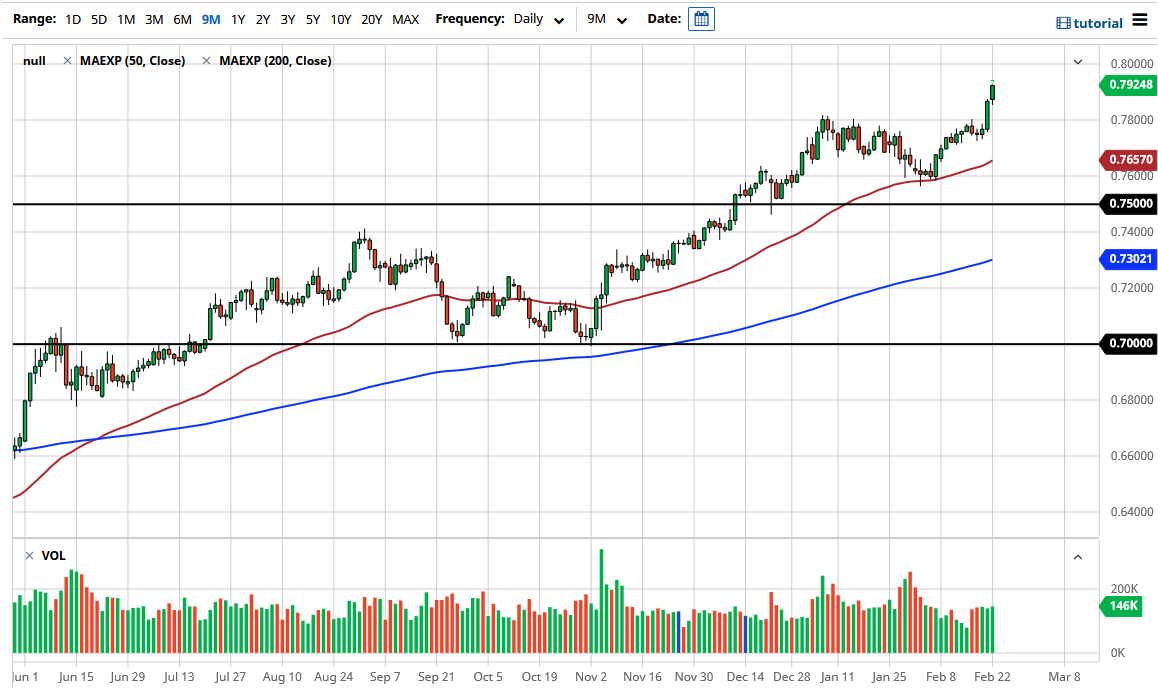Click the green 0.79248 price tag
Screen dimensions: 1158x688
[x=1129, y=86]
